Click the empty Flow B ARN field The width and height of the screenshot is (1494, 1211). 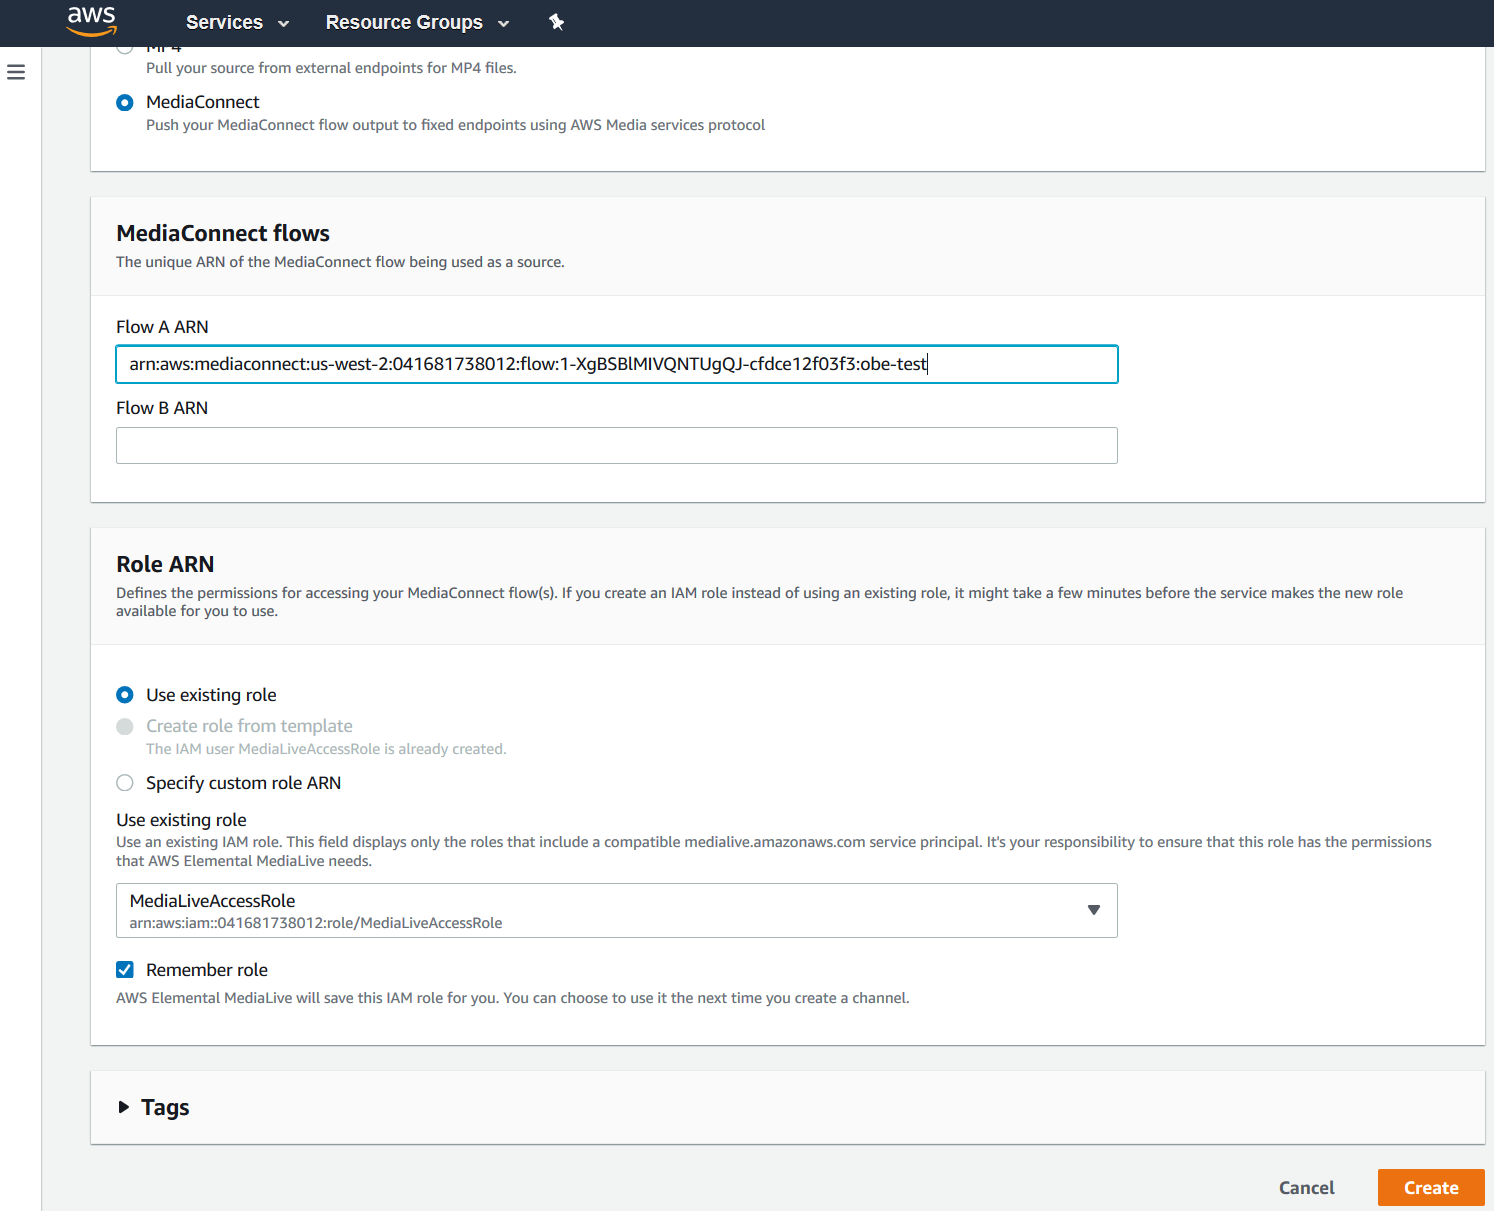(616, 446)
